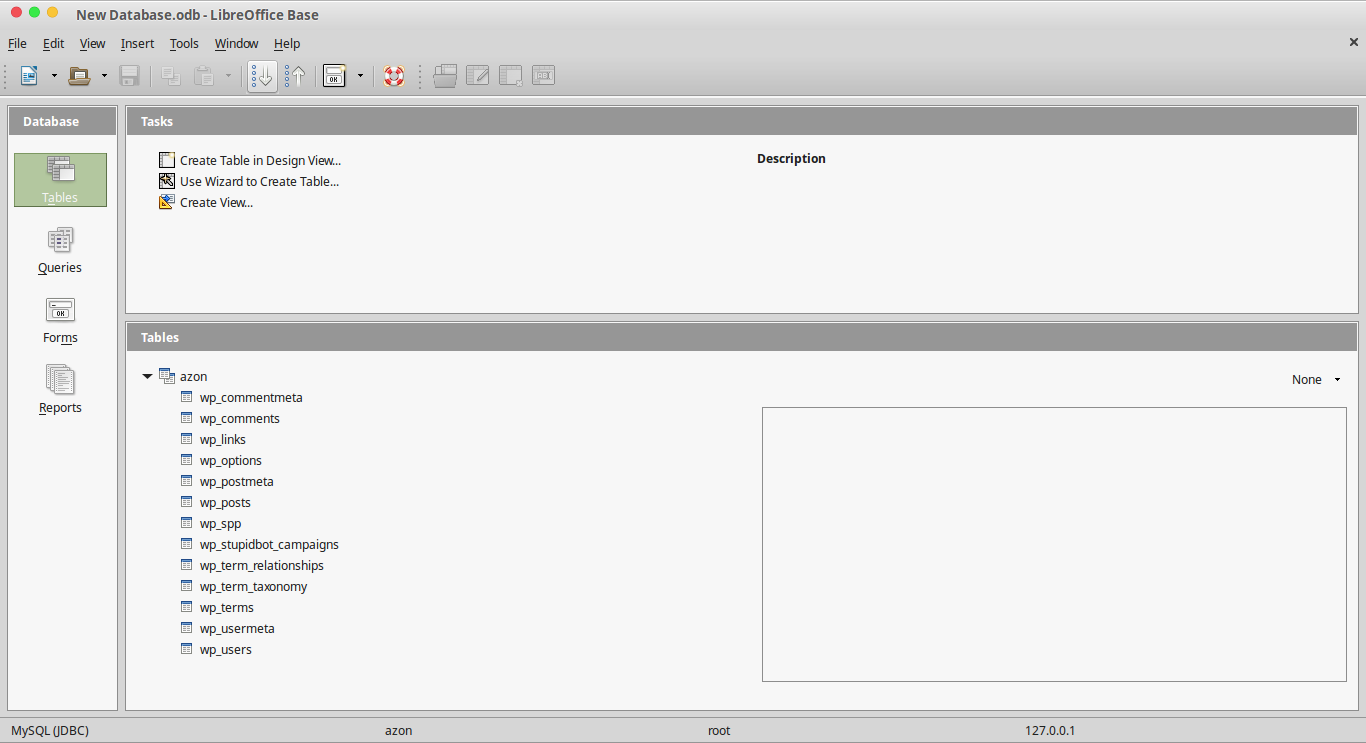Open the Edit menu

point(53,44)
